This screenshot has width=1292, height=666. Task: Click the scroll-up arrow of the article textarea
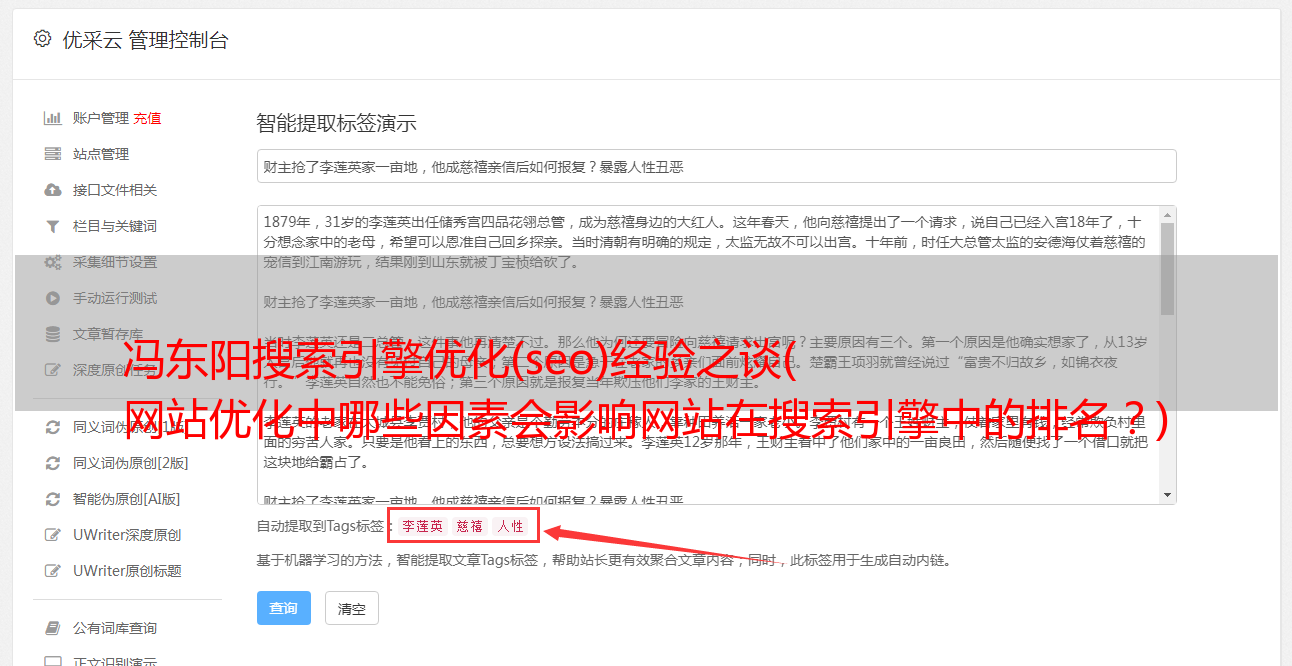click(1167, 215)
